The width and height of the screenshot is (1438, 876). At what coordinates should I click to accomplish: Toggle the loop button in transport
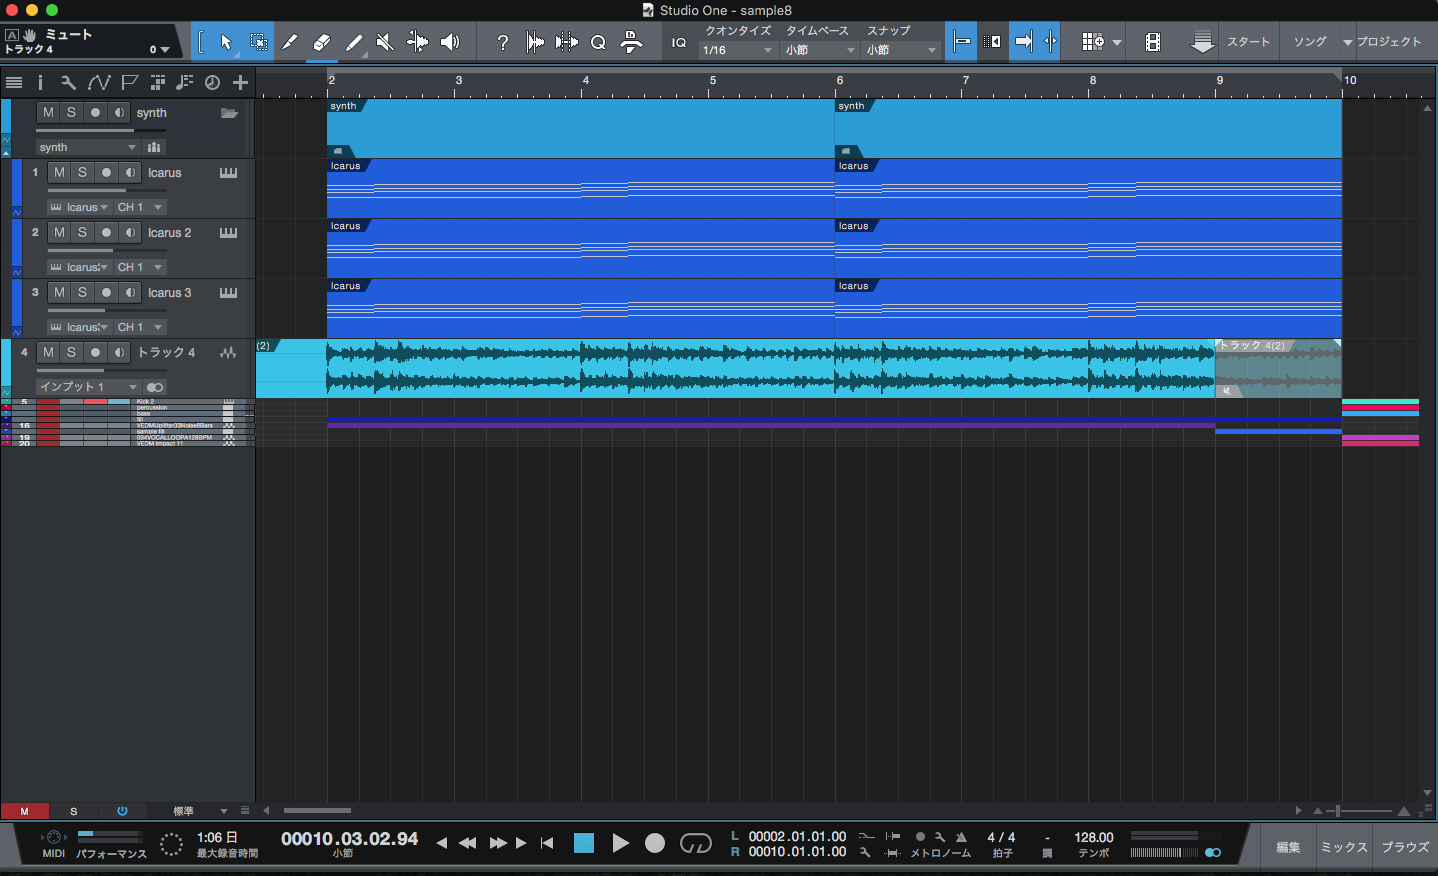coord(695,844)
